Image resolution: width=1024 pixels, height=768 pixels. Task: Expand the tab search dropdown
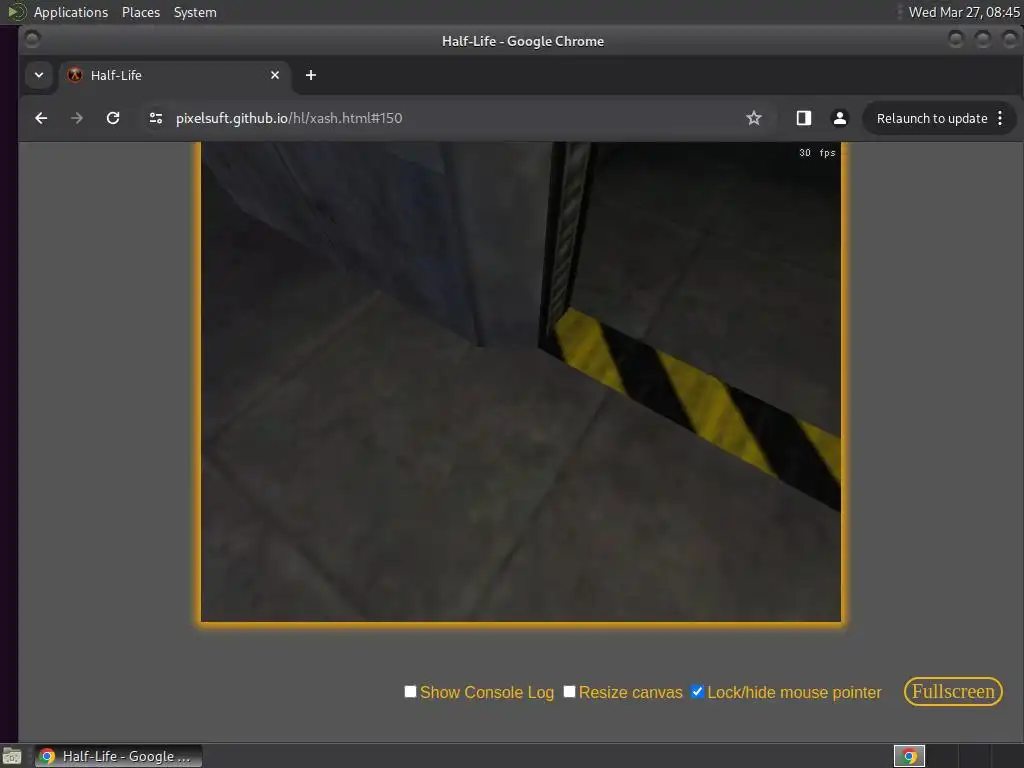[39, 75]
